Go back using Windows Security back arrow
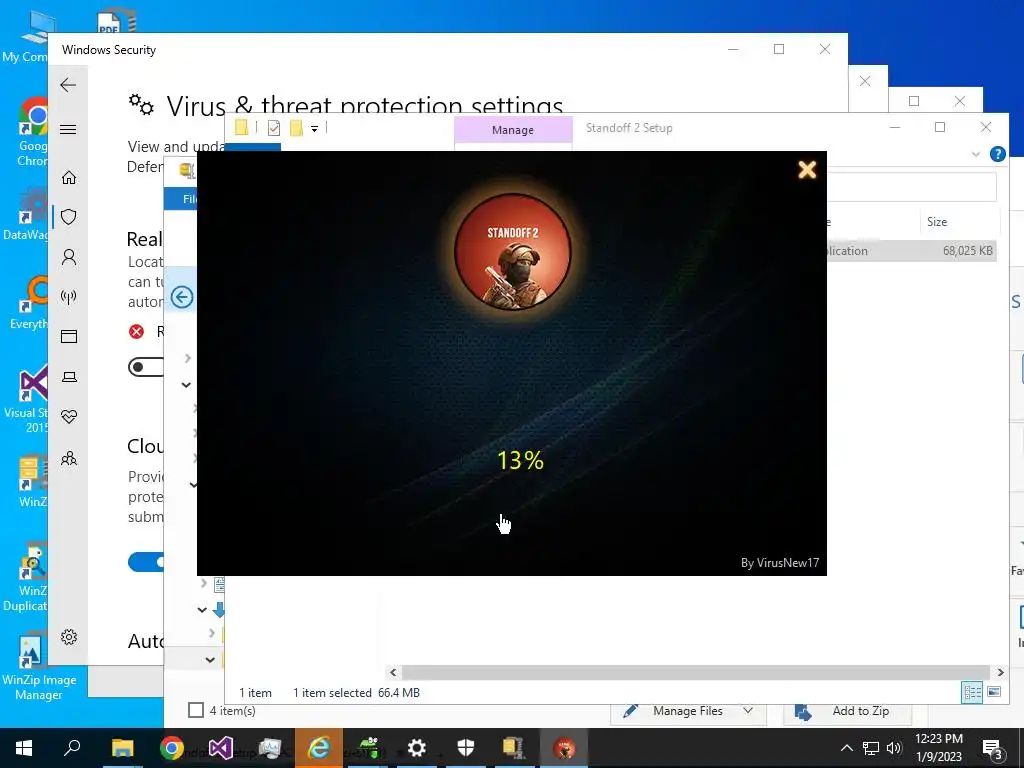 tap(68, 85)
